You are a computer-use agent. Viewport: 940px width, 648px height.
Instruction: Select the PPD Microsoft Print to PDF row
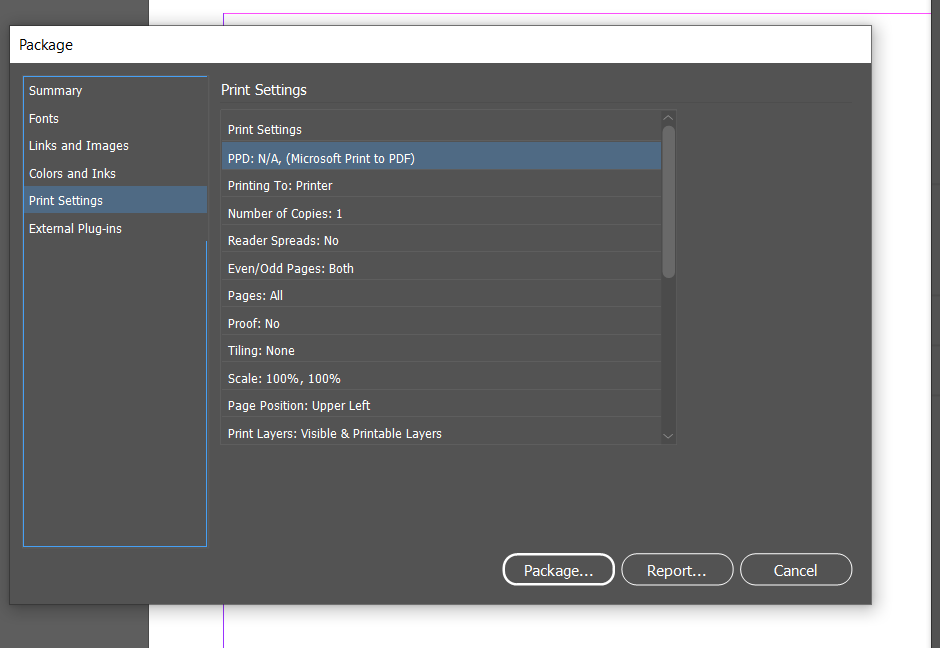point(440,157)
